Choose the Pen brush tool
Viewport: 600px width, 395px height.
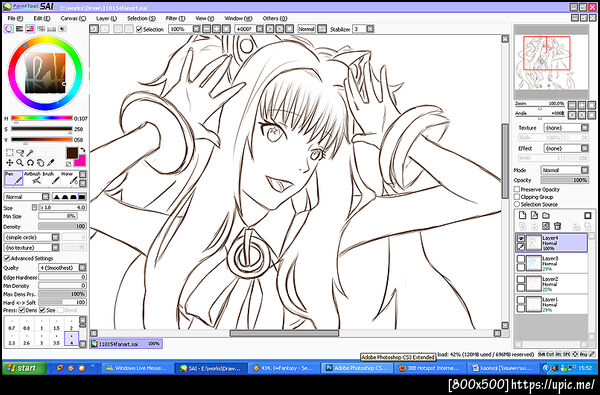click(13, 178)
